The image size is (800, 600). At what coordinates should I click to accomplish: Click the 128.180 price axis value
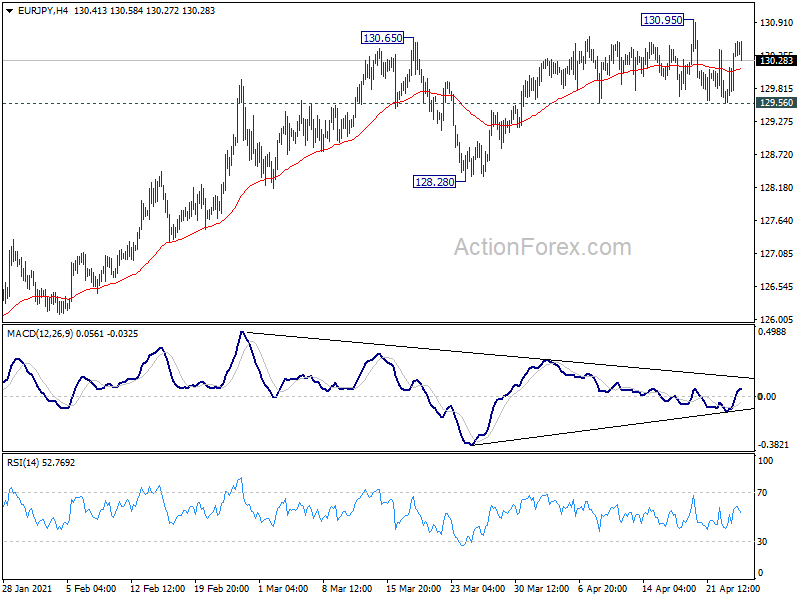776,188
